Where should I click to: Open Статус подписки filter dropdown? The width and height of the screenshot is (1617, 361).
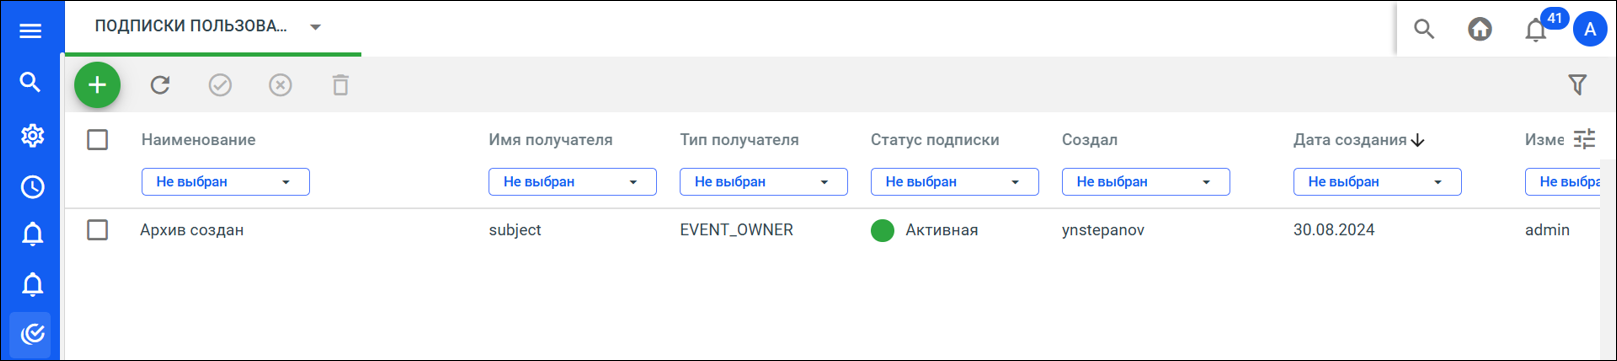pos(954,182)
